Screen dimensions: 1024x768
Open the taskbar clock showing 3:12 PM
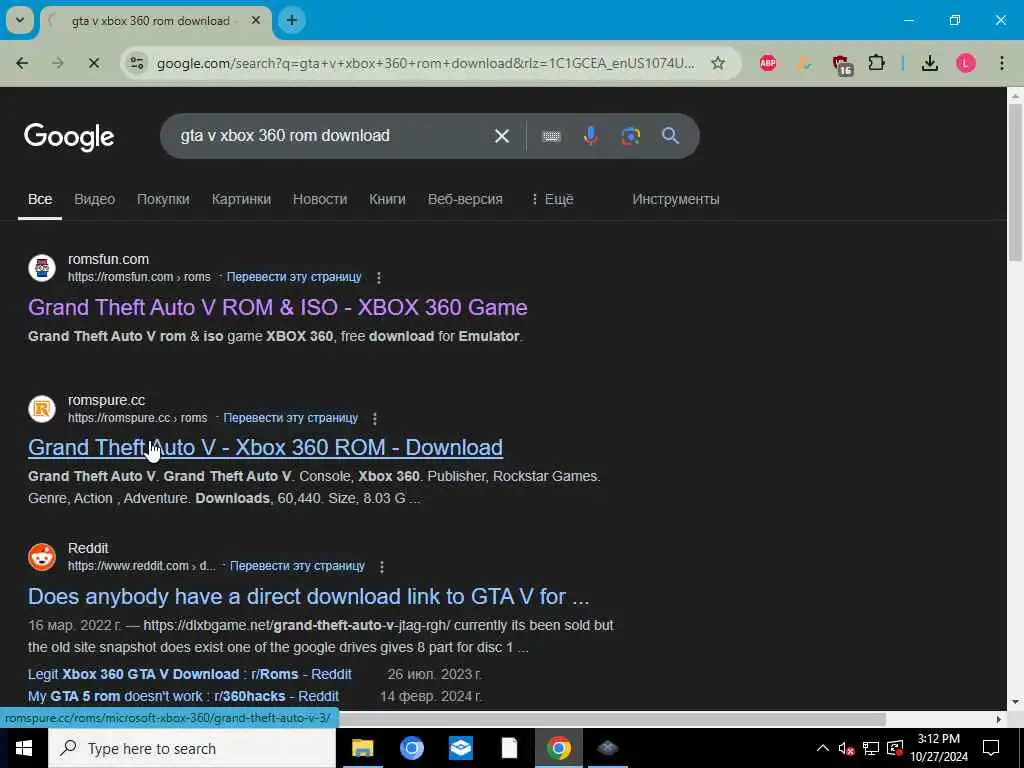pos(939,748)
